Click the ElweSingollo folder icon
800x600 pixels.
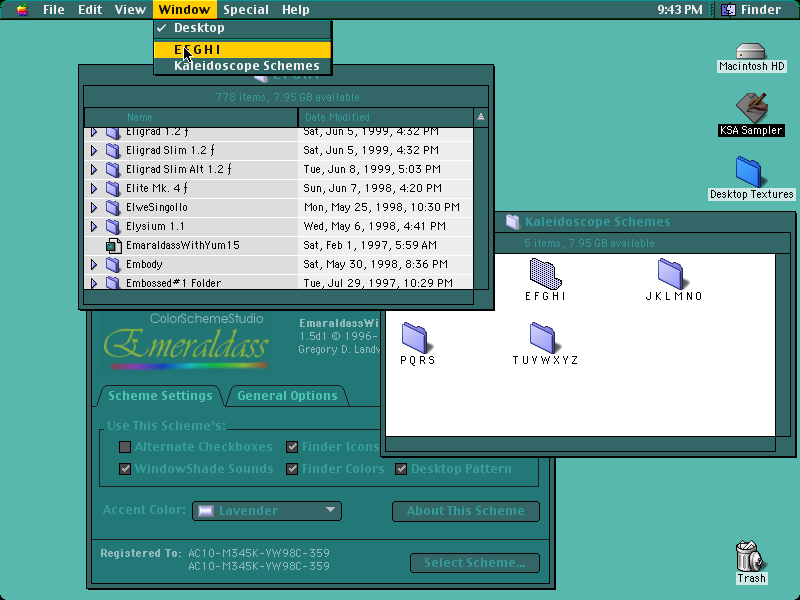[113, 207]
